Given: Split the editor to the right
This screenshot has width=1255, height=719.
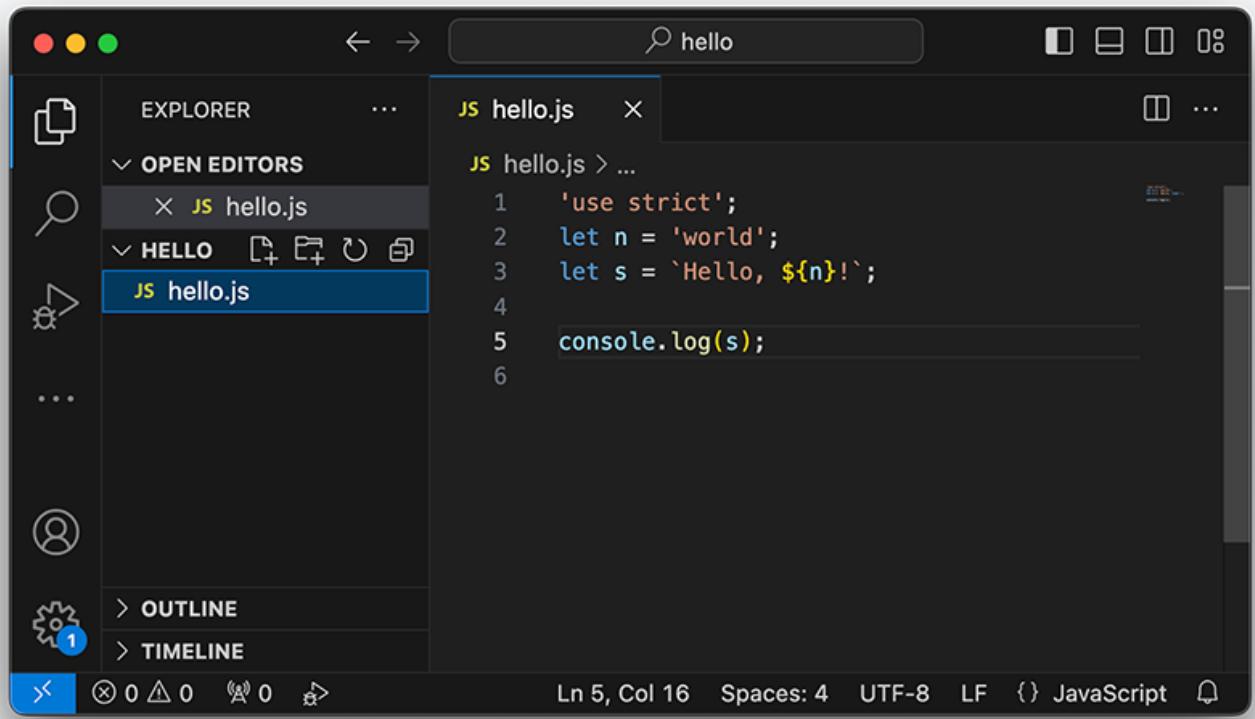Looking at the screenshot, I should point(1157,108).
